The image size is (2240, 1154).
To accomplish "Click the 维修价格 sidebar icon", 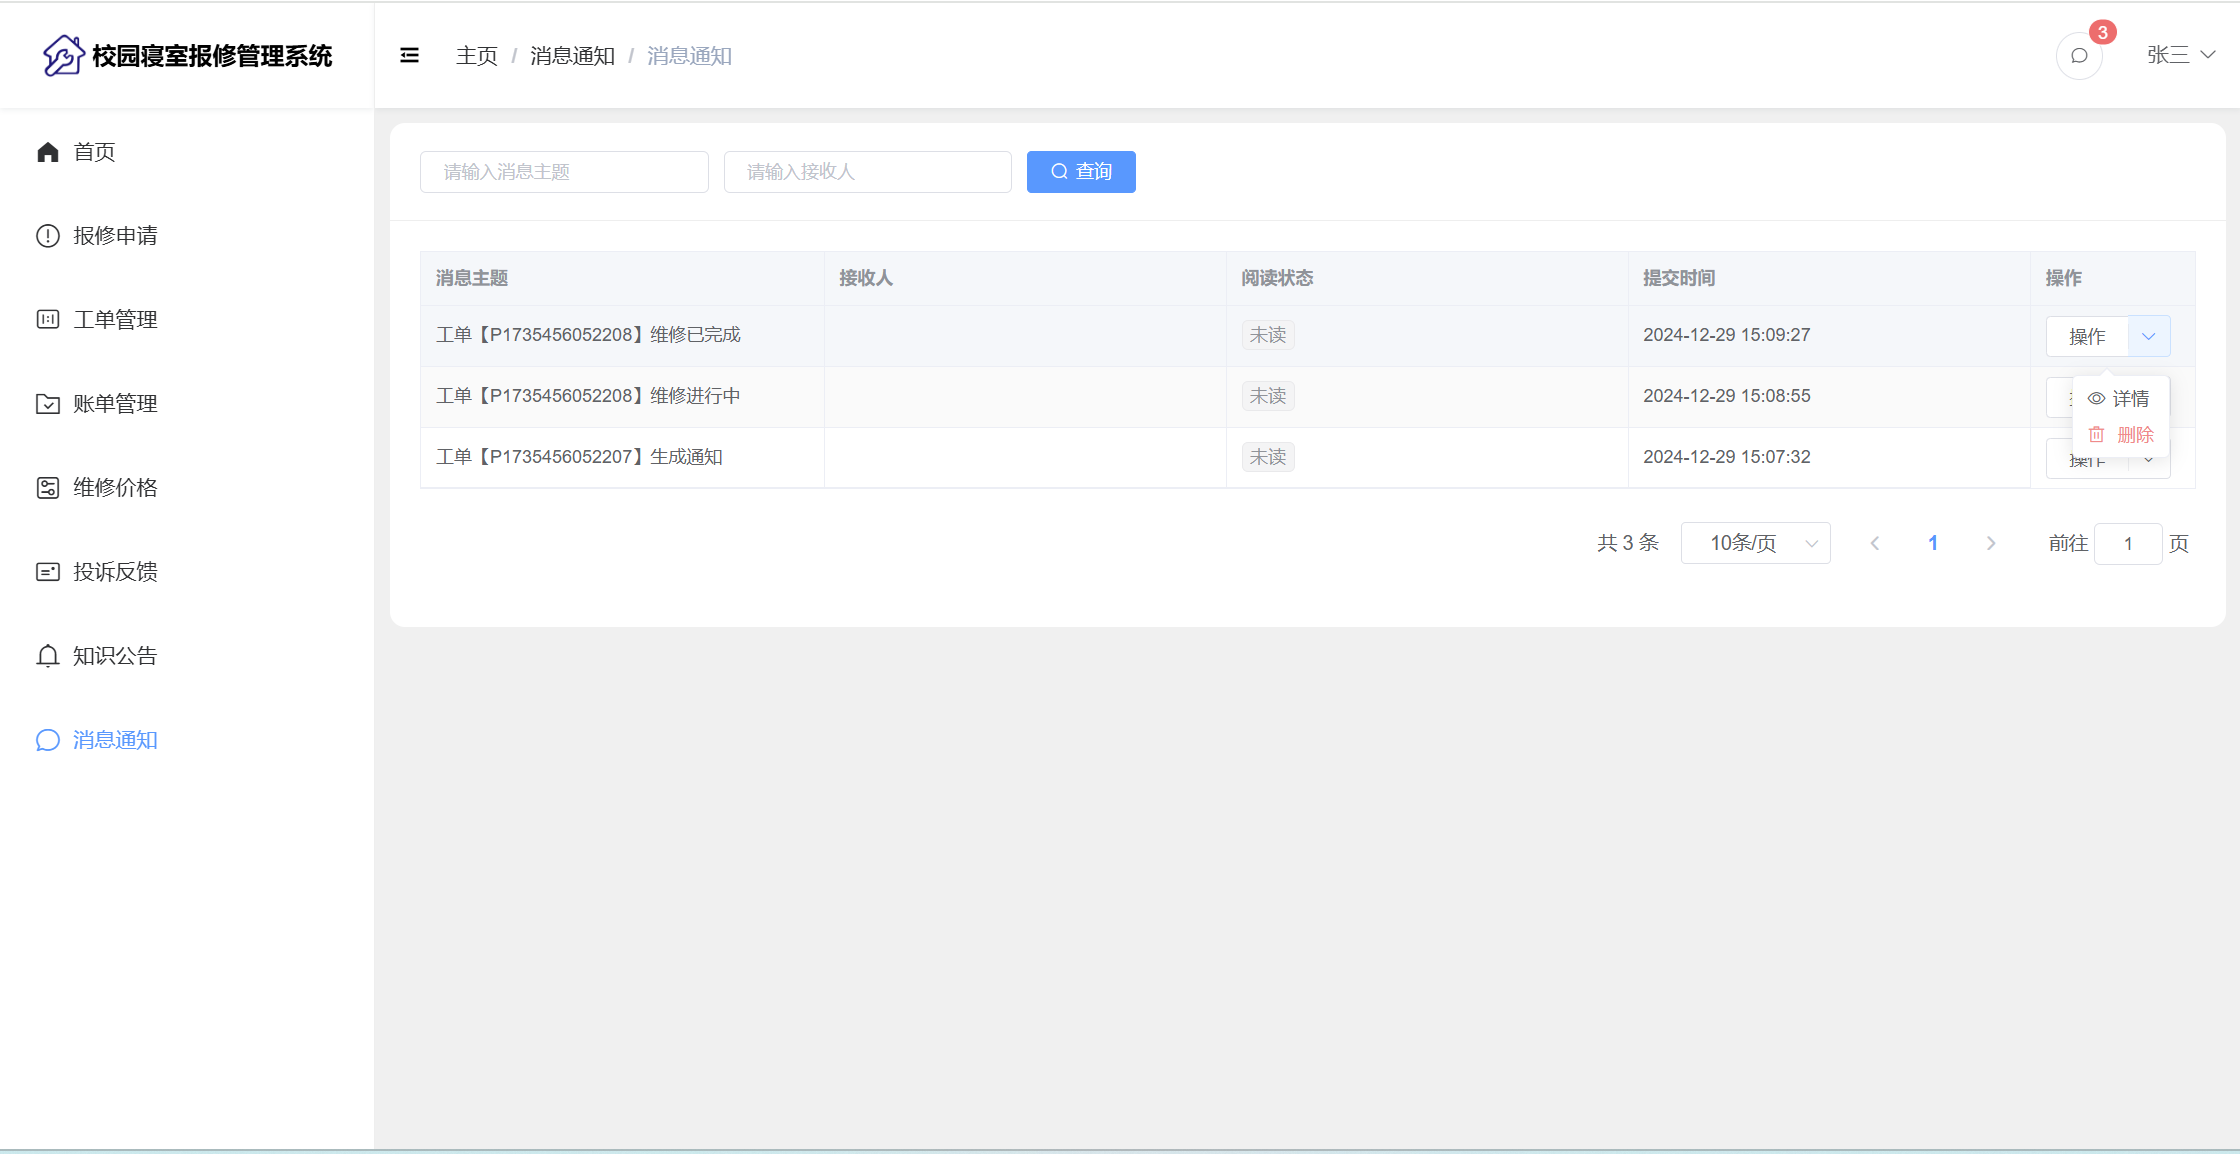I will [x=48, y=488].
